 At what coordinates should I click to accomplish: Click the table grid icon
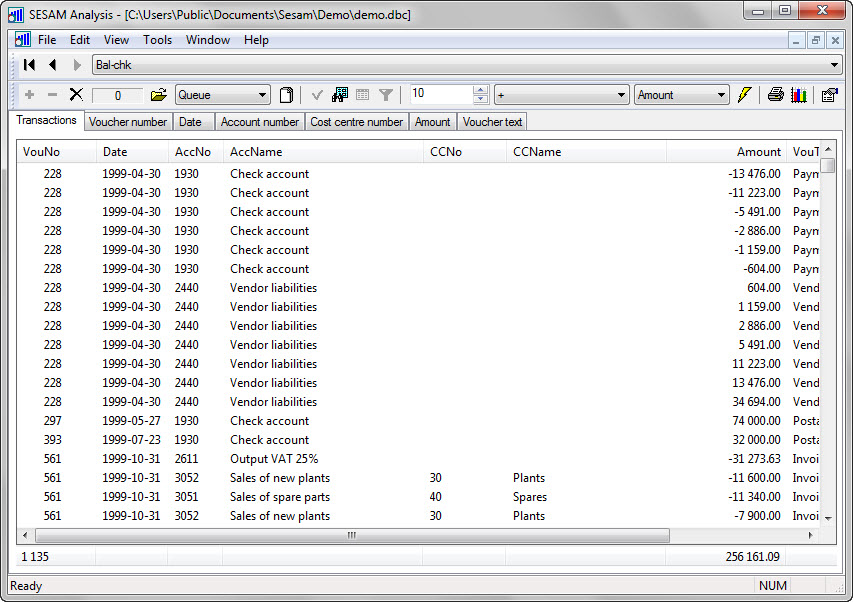[362, 95]
